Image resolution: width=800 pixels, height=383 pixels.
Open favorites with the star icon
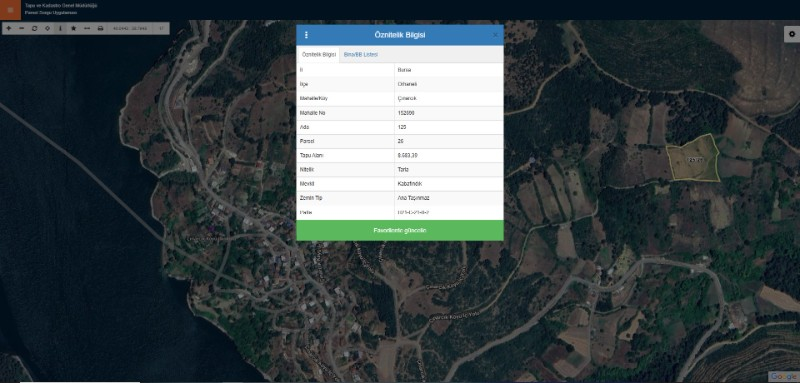73,28
